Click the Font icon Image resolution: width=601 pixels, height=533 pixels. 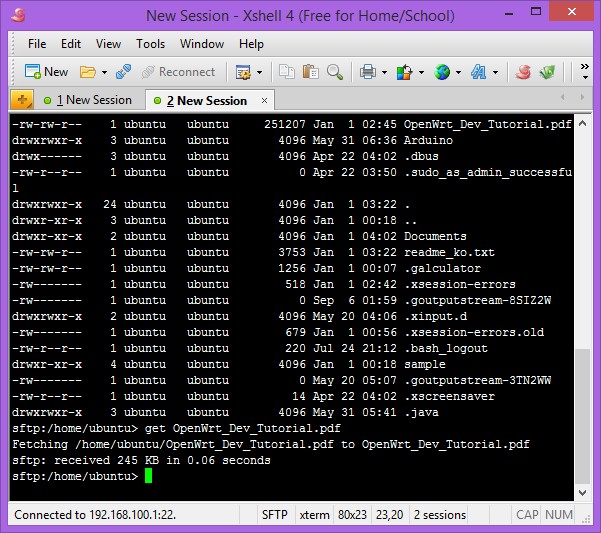pyautogui.click(x=479, y=72)
